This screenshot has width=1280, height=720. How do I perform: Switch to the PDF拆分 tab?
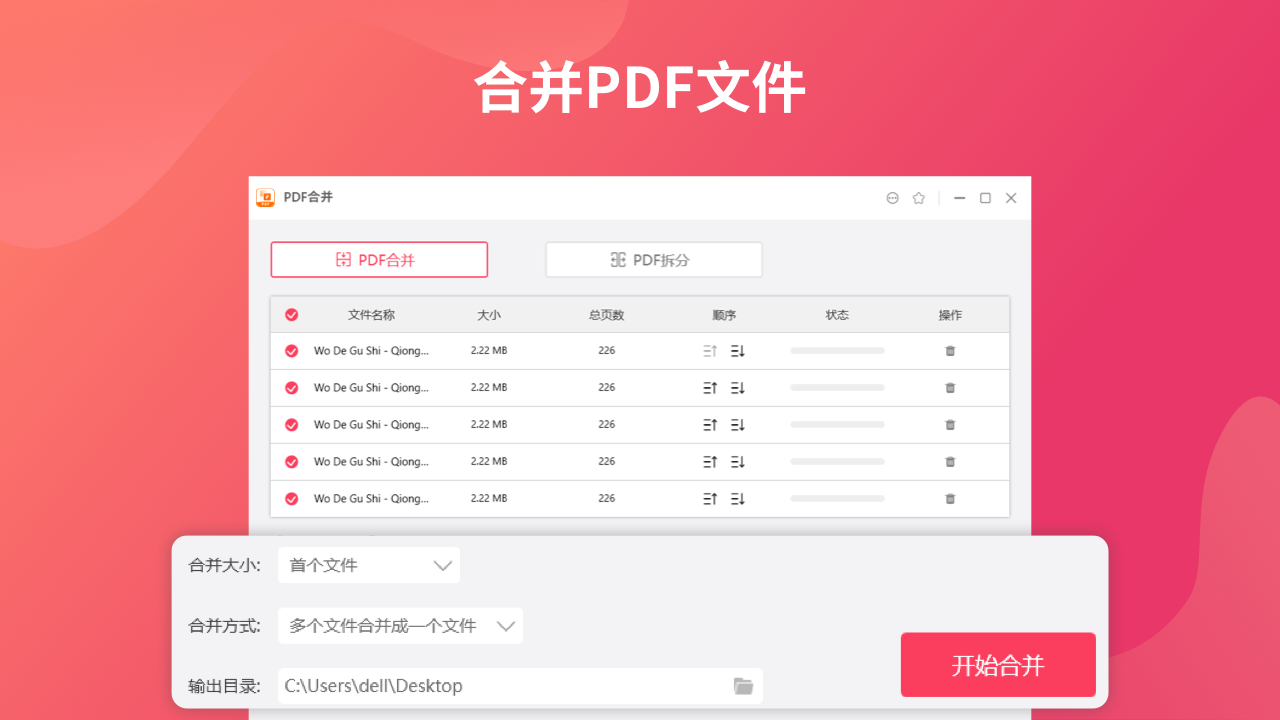[653, 259]
